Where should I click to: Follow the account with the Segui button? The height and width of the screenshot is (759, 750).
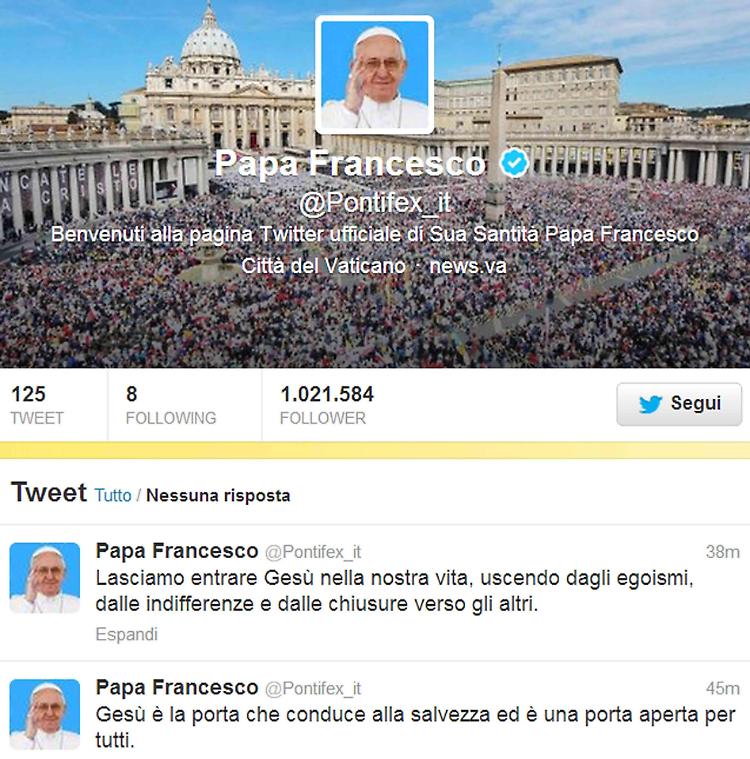click(679, 404)
